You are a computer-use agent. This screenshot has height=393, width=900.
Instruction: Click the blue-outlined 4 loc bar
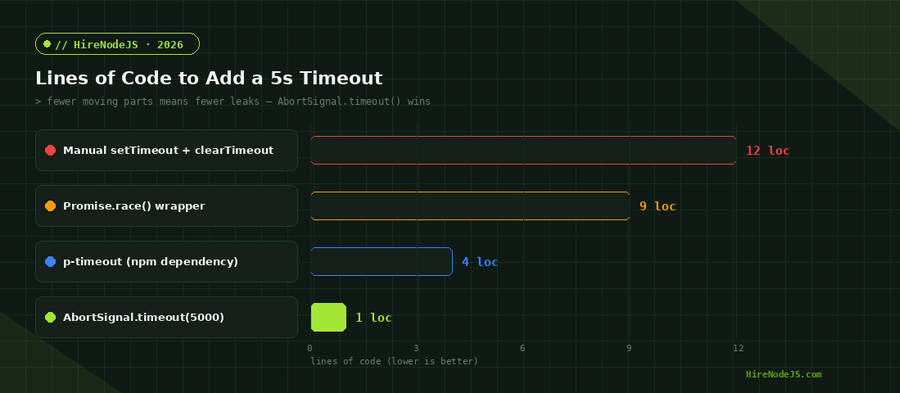pos(382,262)
